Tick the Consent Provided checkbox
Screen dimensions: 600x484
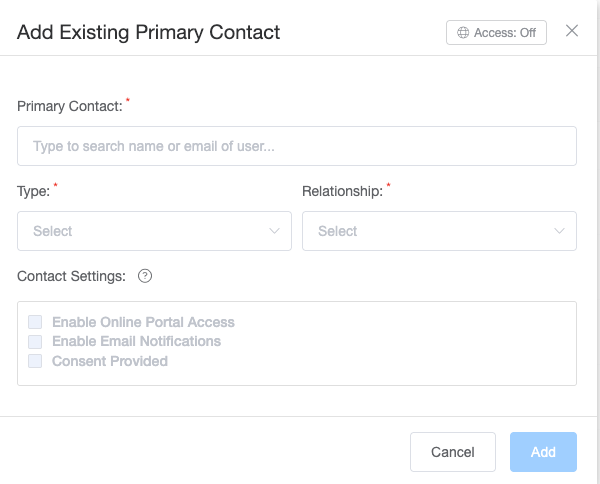(35, 361)
